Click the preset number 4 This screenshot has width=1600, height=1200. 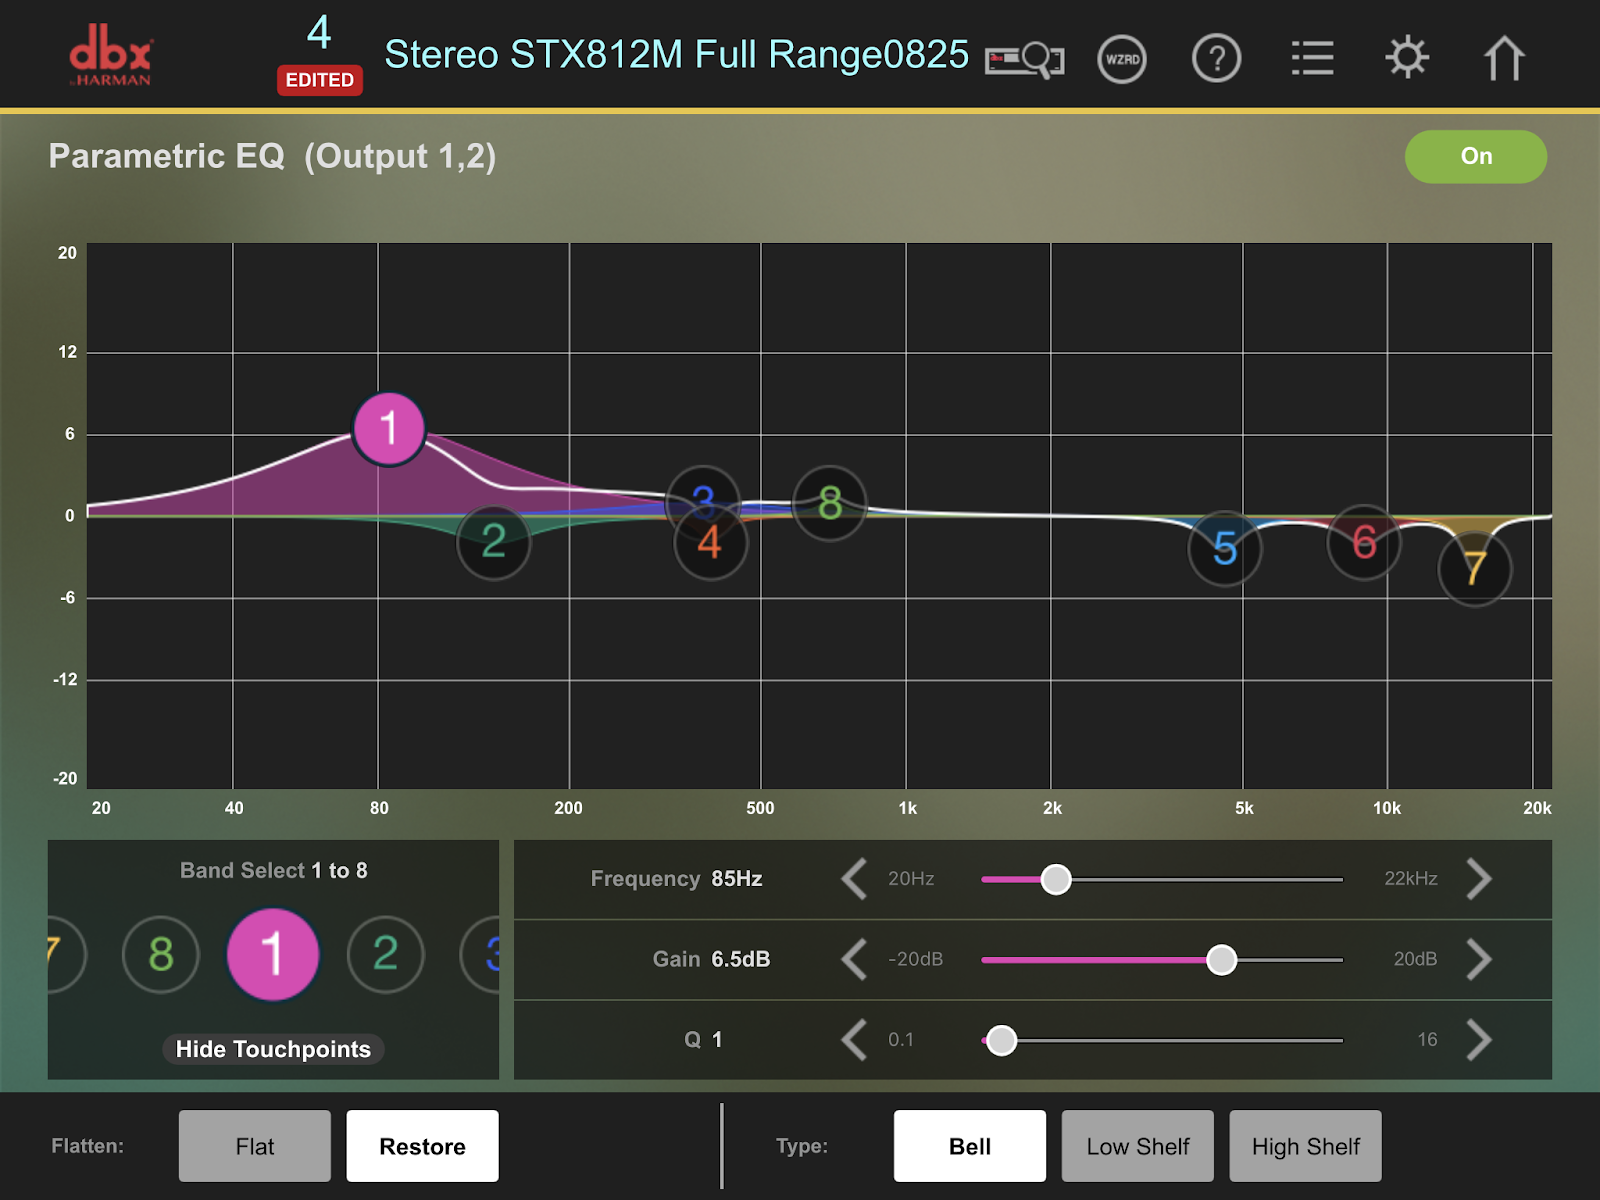[x=319, y=33]
